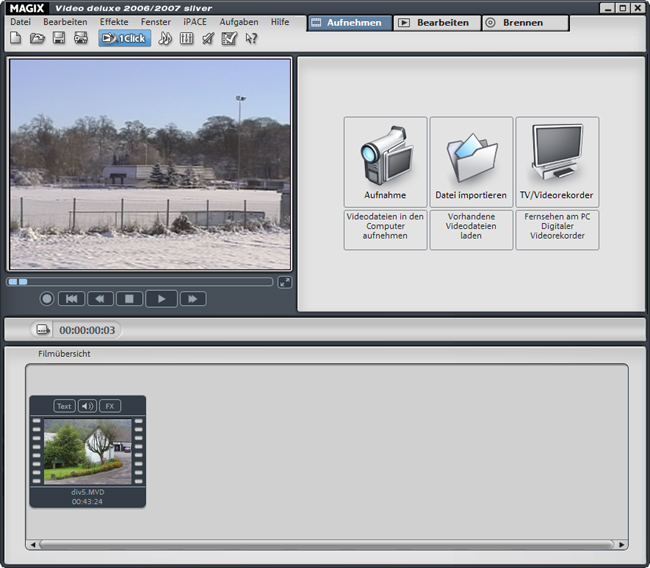Toggle the clip's audio speaker button
This screenshot has width=650, height=568.
tap(87, 406)
